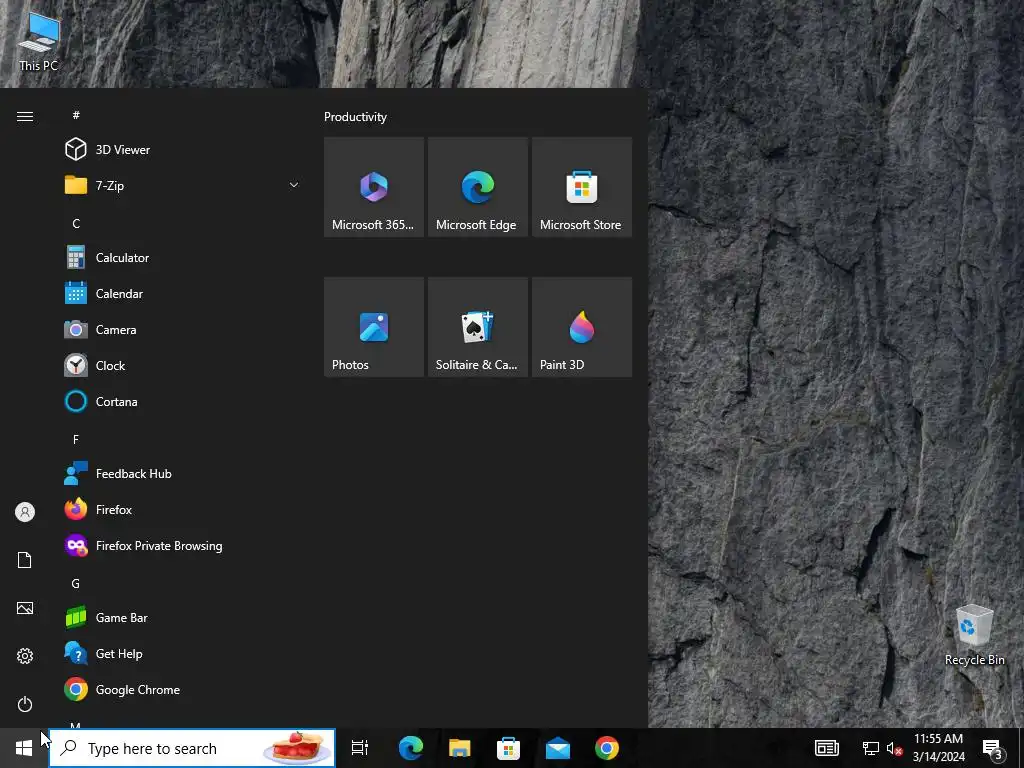This screenshot has width=1024, height=768.
Task: Select Recycle Bin desktop icon
Action: point(975,635)
